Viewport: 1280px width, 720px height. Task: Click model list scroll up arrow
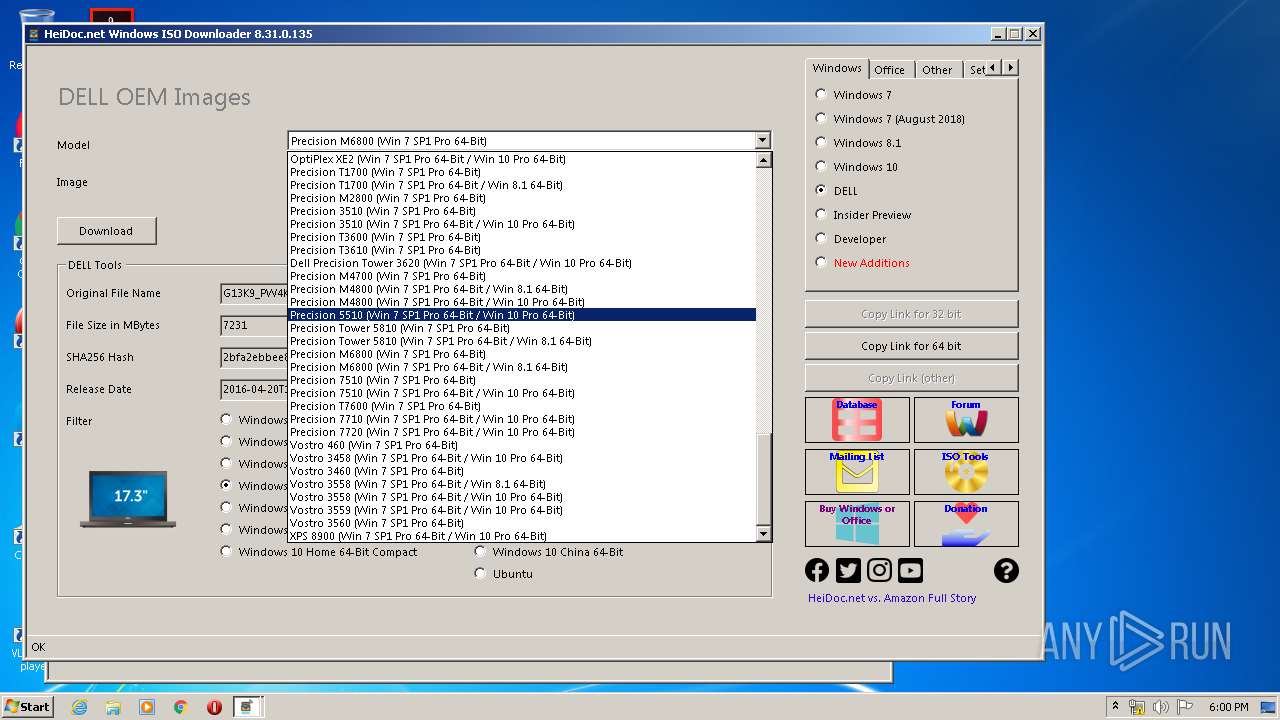tap(764, 160)
